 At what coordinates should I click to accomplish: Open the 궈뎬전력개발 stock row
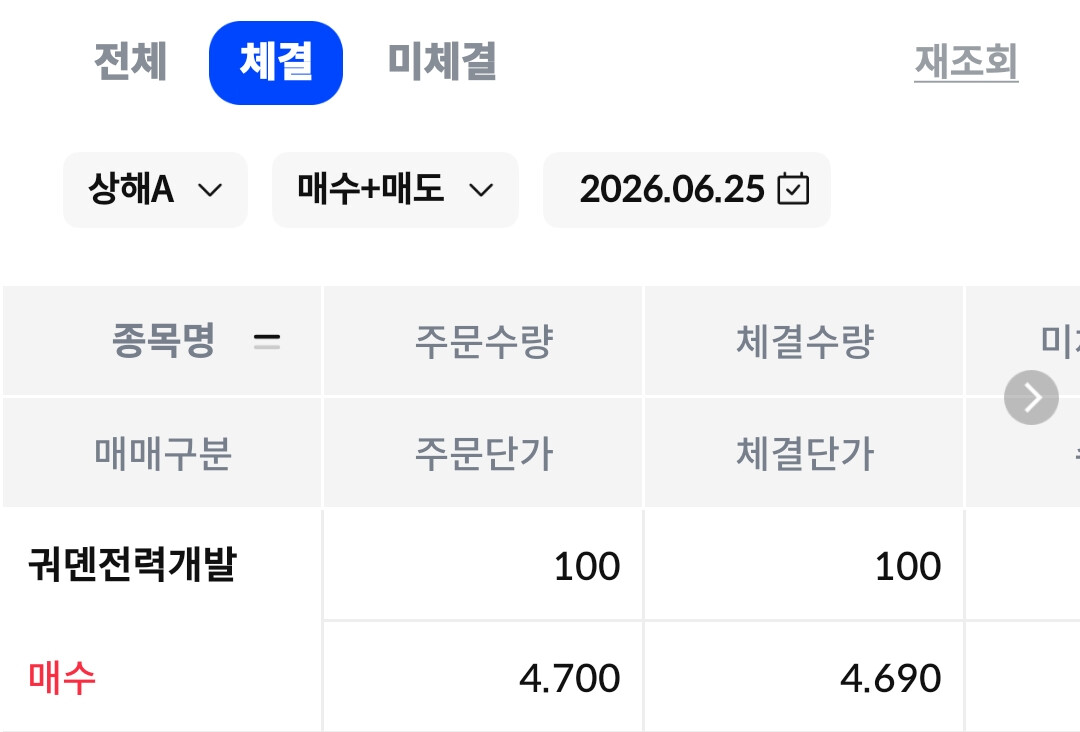132,565
